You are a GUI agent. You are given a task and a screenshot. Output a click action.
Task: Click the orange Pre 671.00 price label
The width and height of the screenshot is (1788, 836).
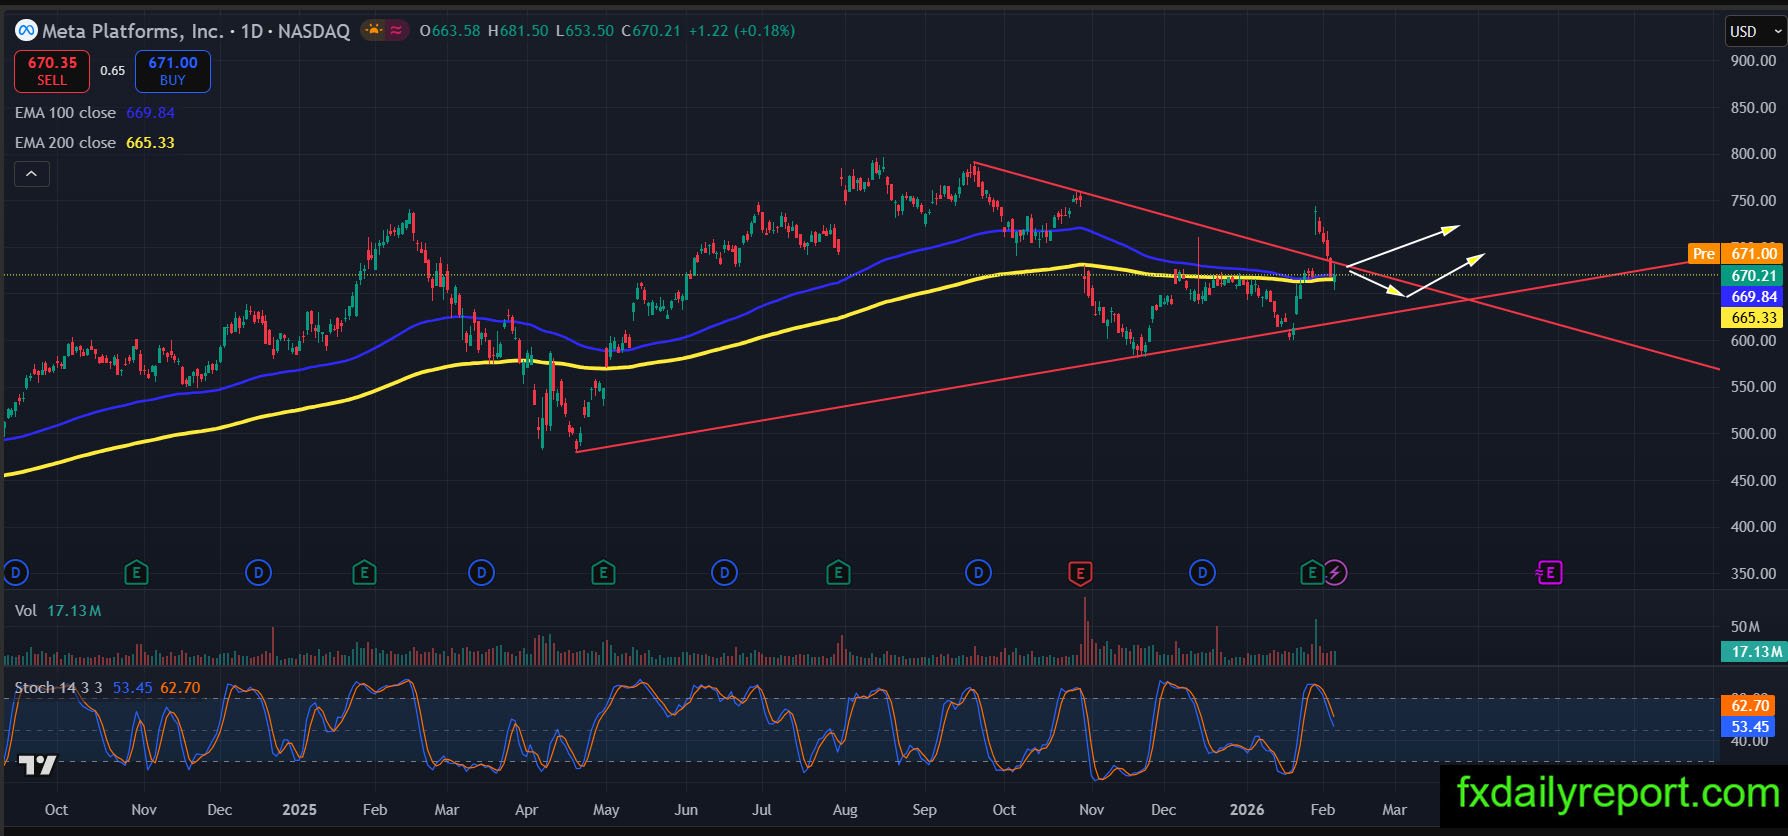point(1735,254)
